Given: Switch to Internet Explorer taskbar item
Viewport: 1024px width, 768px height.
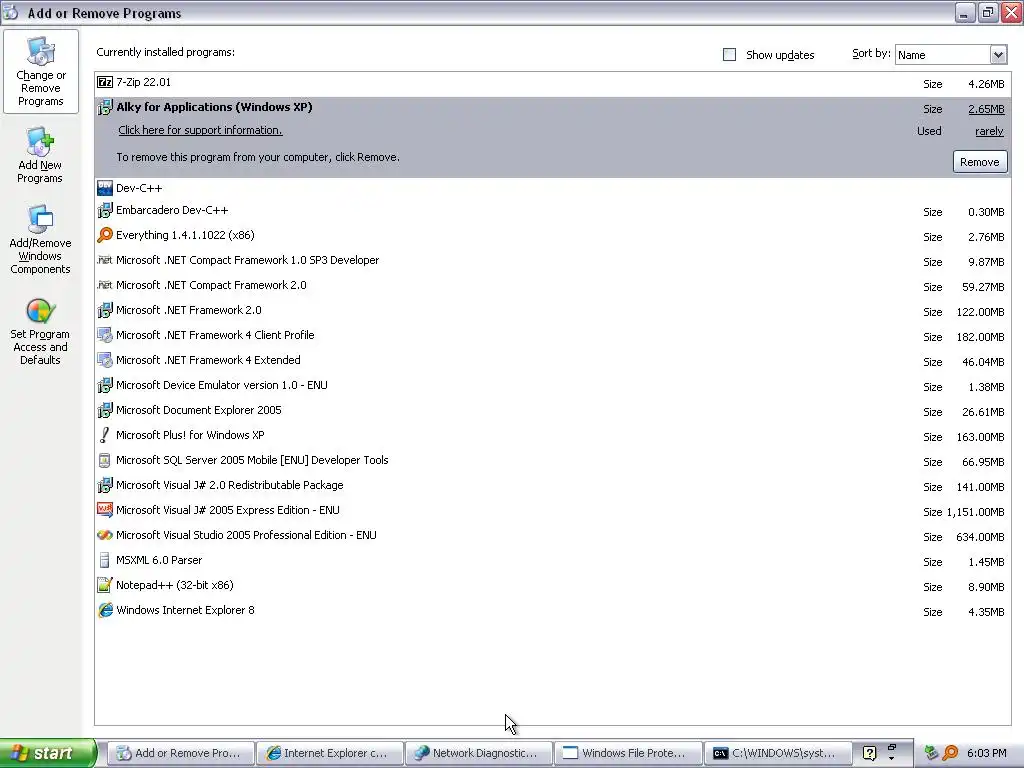Looking at the screenshot, I should [329, 753].
